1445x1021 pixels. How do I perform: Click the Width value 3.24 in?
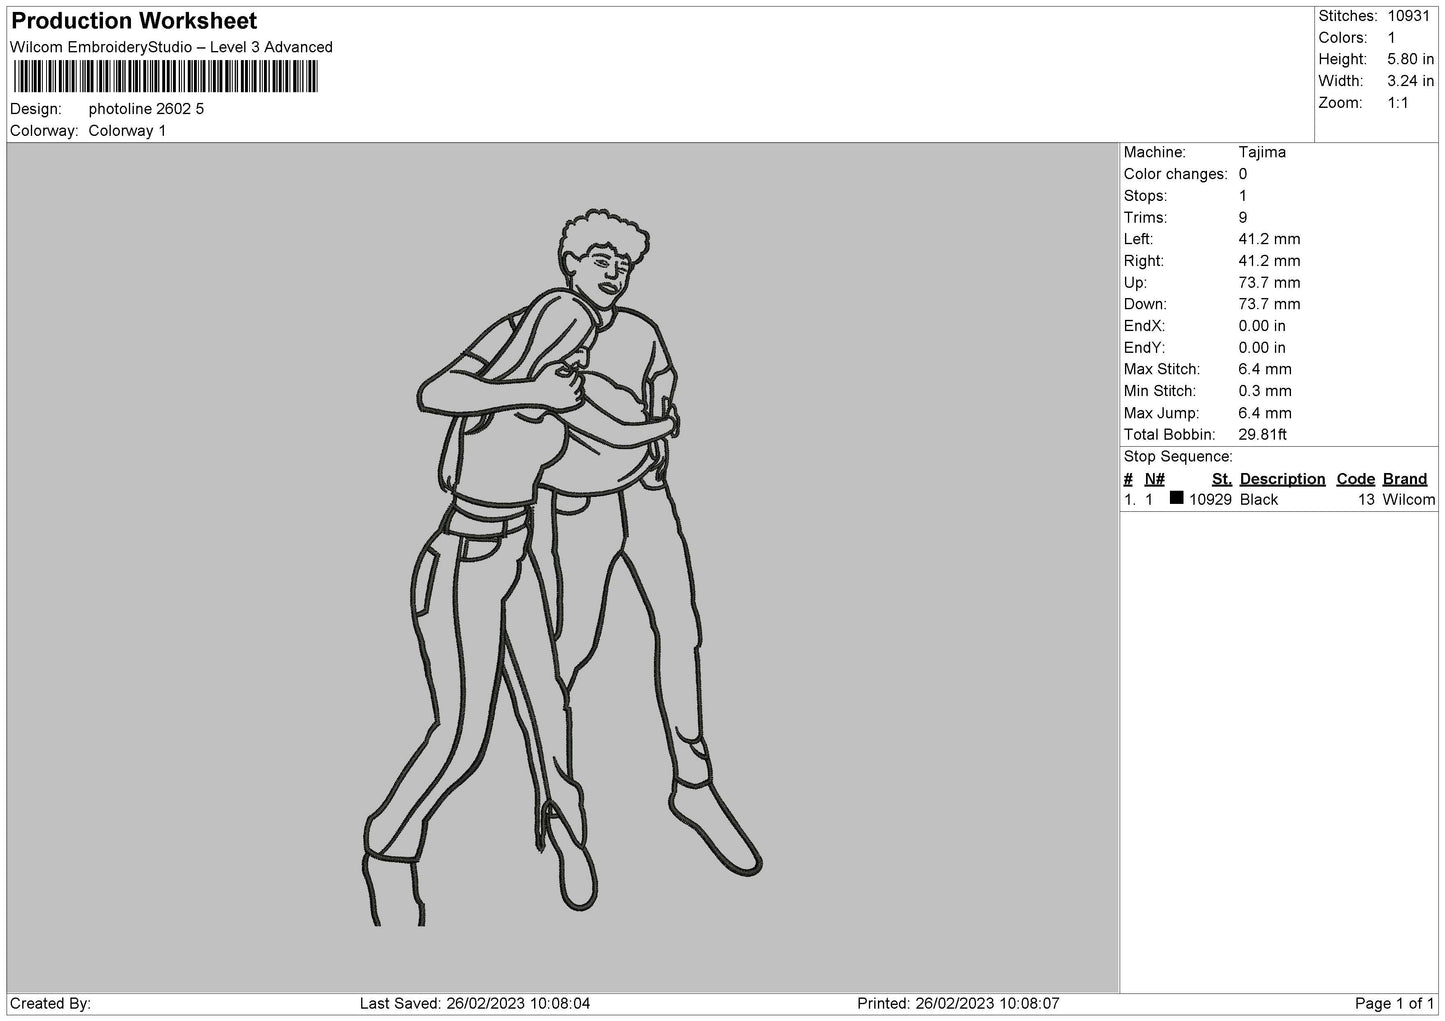click(x=1410, y=81)
